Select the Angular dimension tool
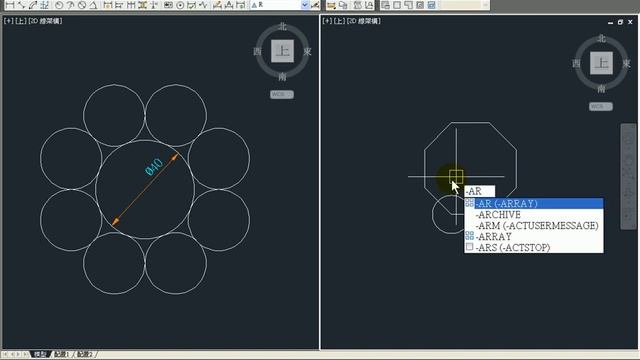The width and height of the screenshot is (640, 360). 93,5
